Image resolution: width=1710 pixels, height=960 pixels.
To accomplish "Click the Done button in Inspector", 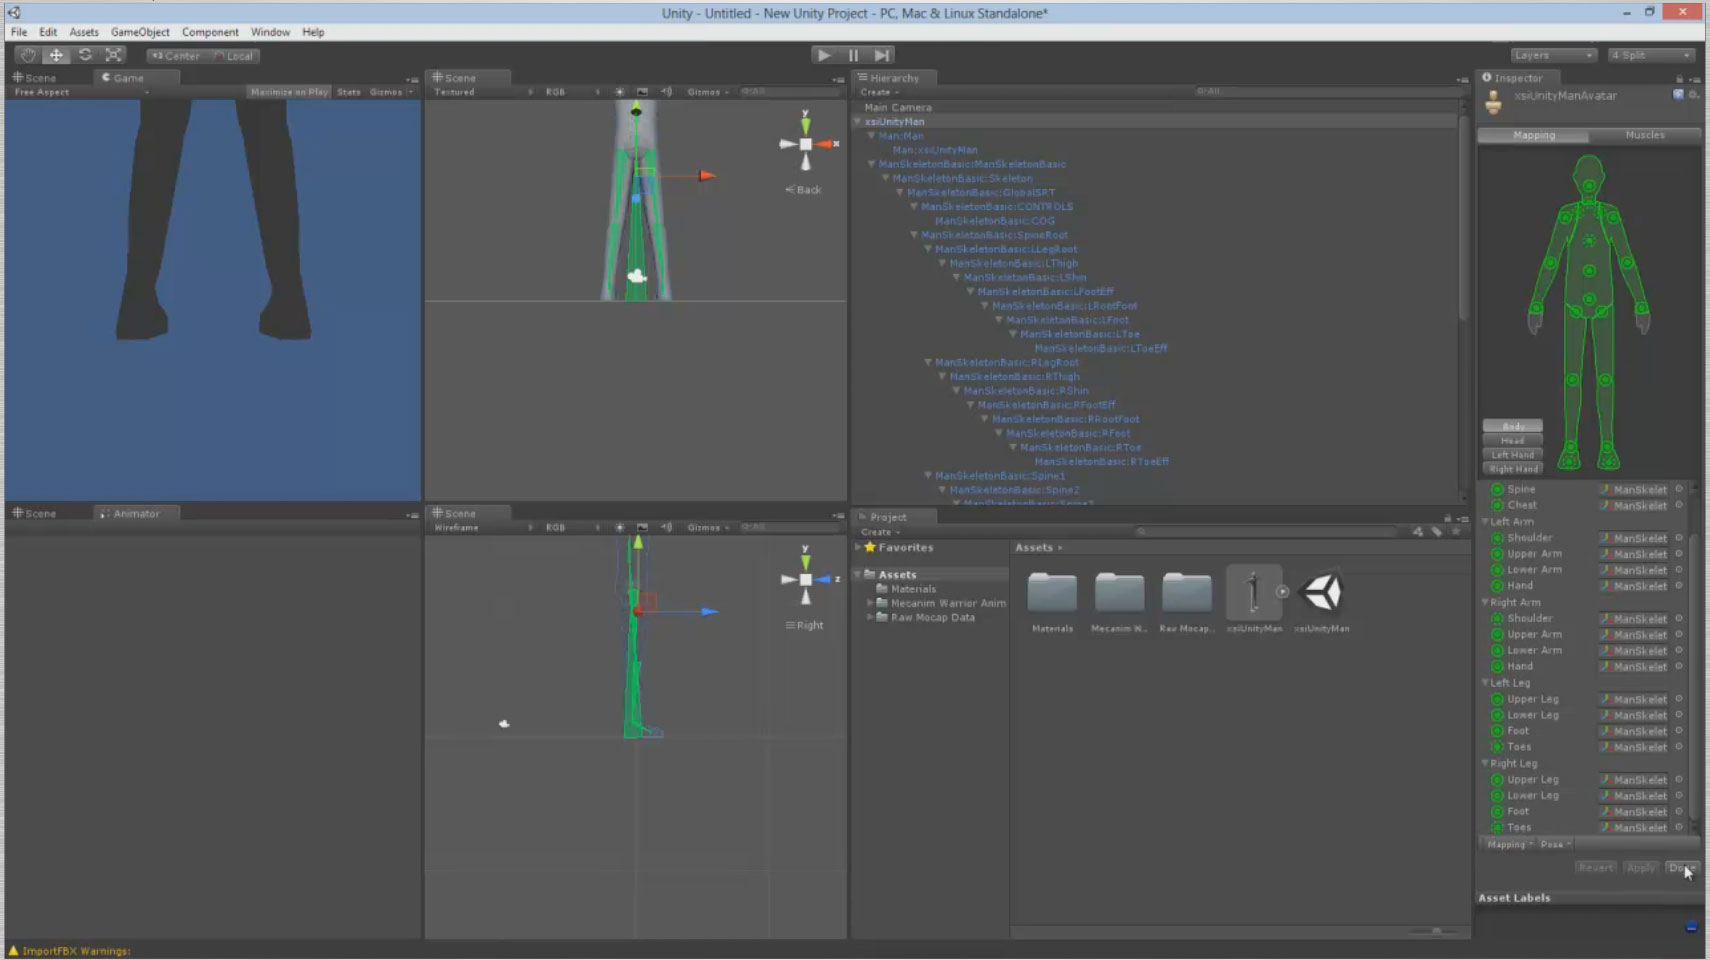I will [1682, 868].
